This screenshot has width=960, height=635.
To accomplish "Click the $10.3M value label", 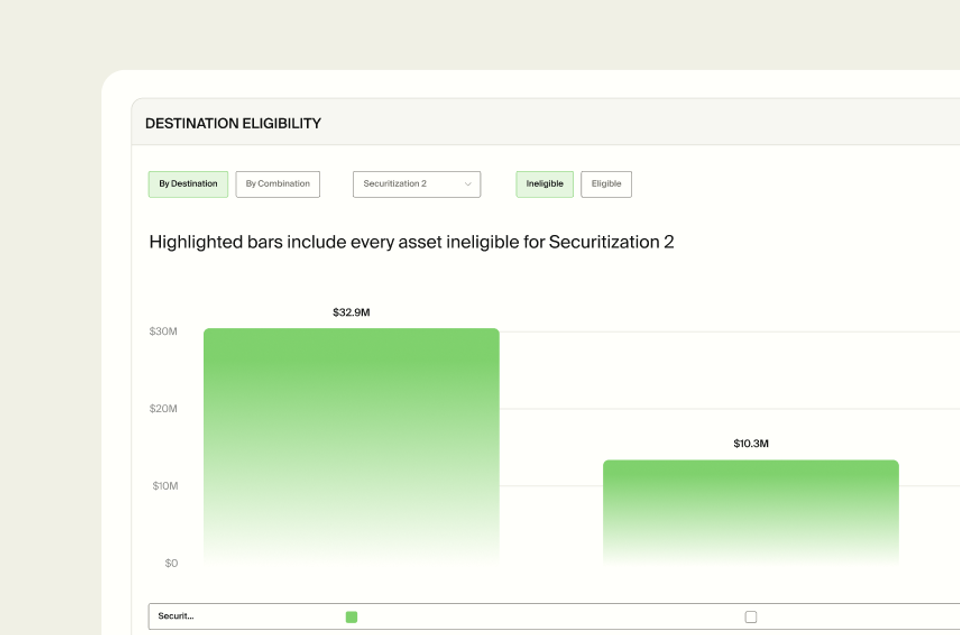I will [x=751, y=443].
